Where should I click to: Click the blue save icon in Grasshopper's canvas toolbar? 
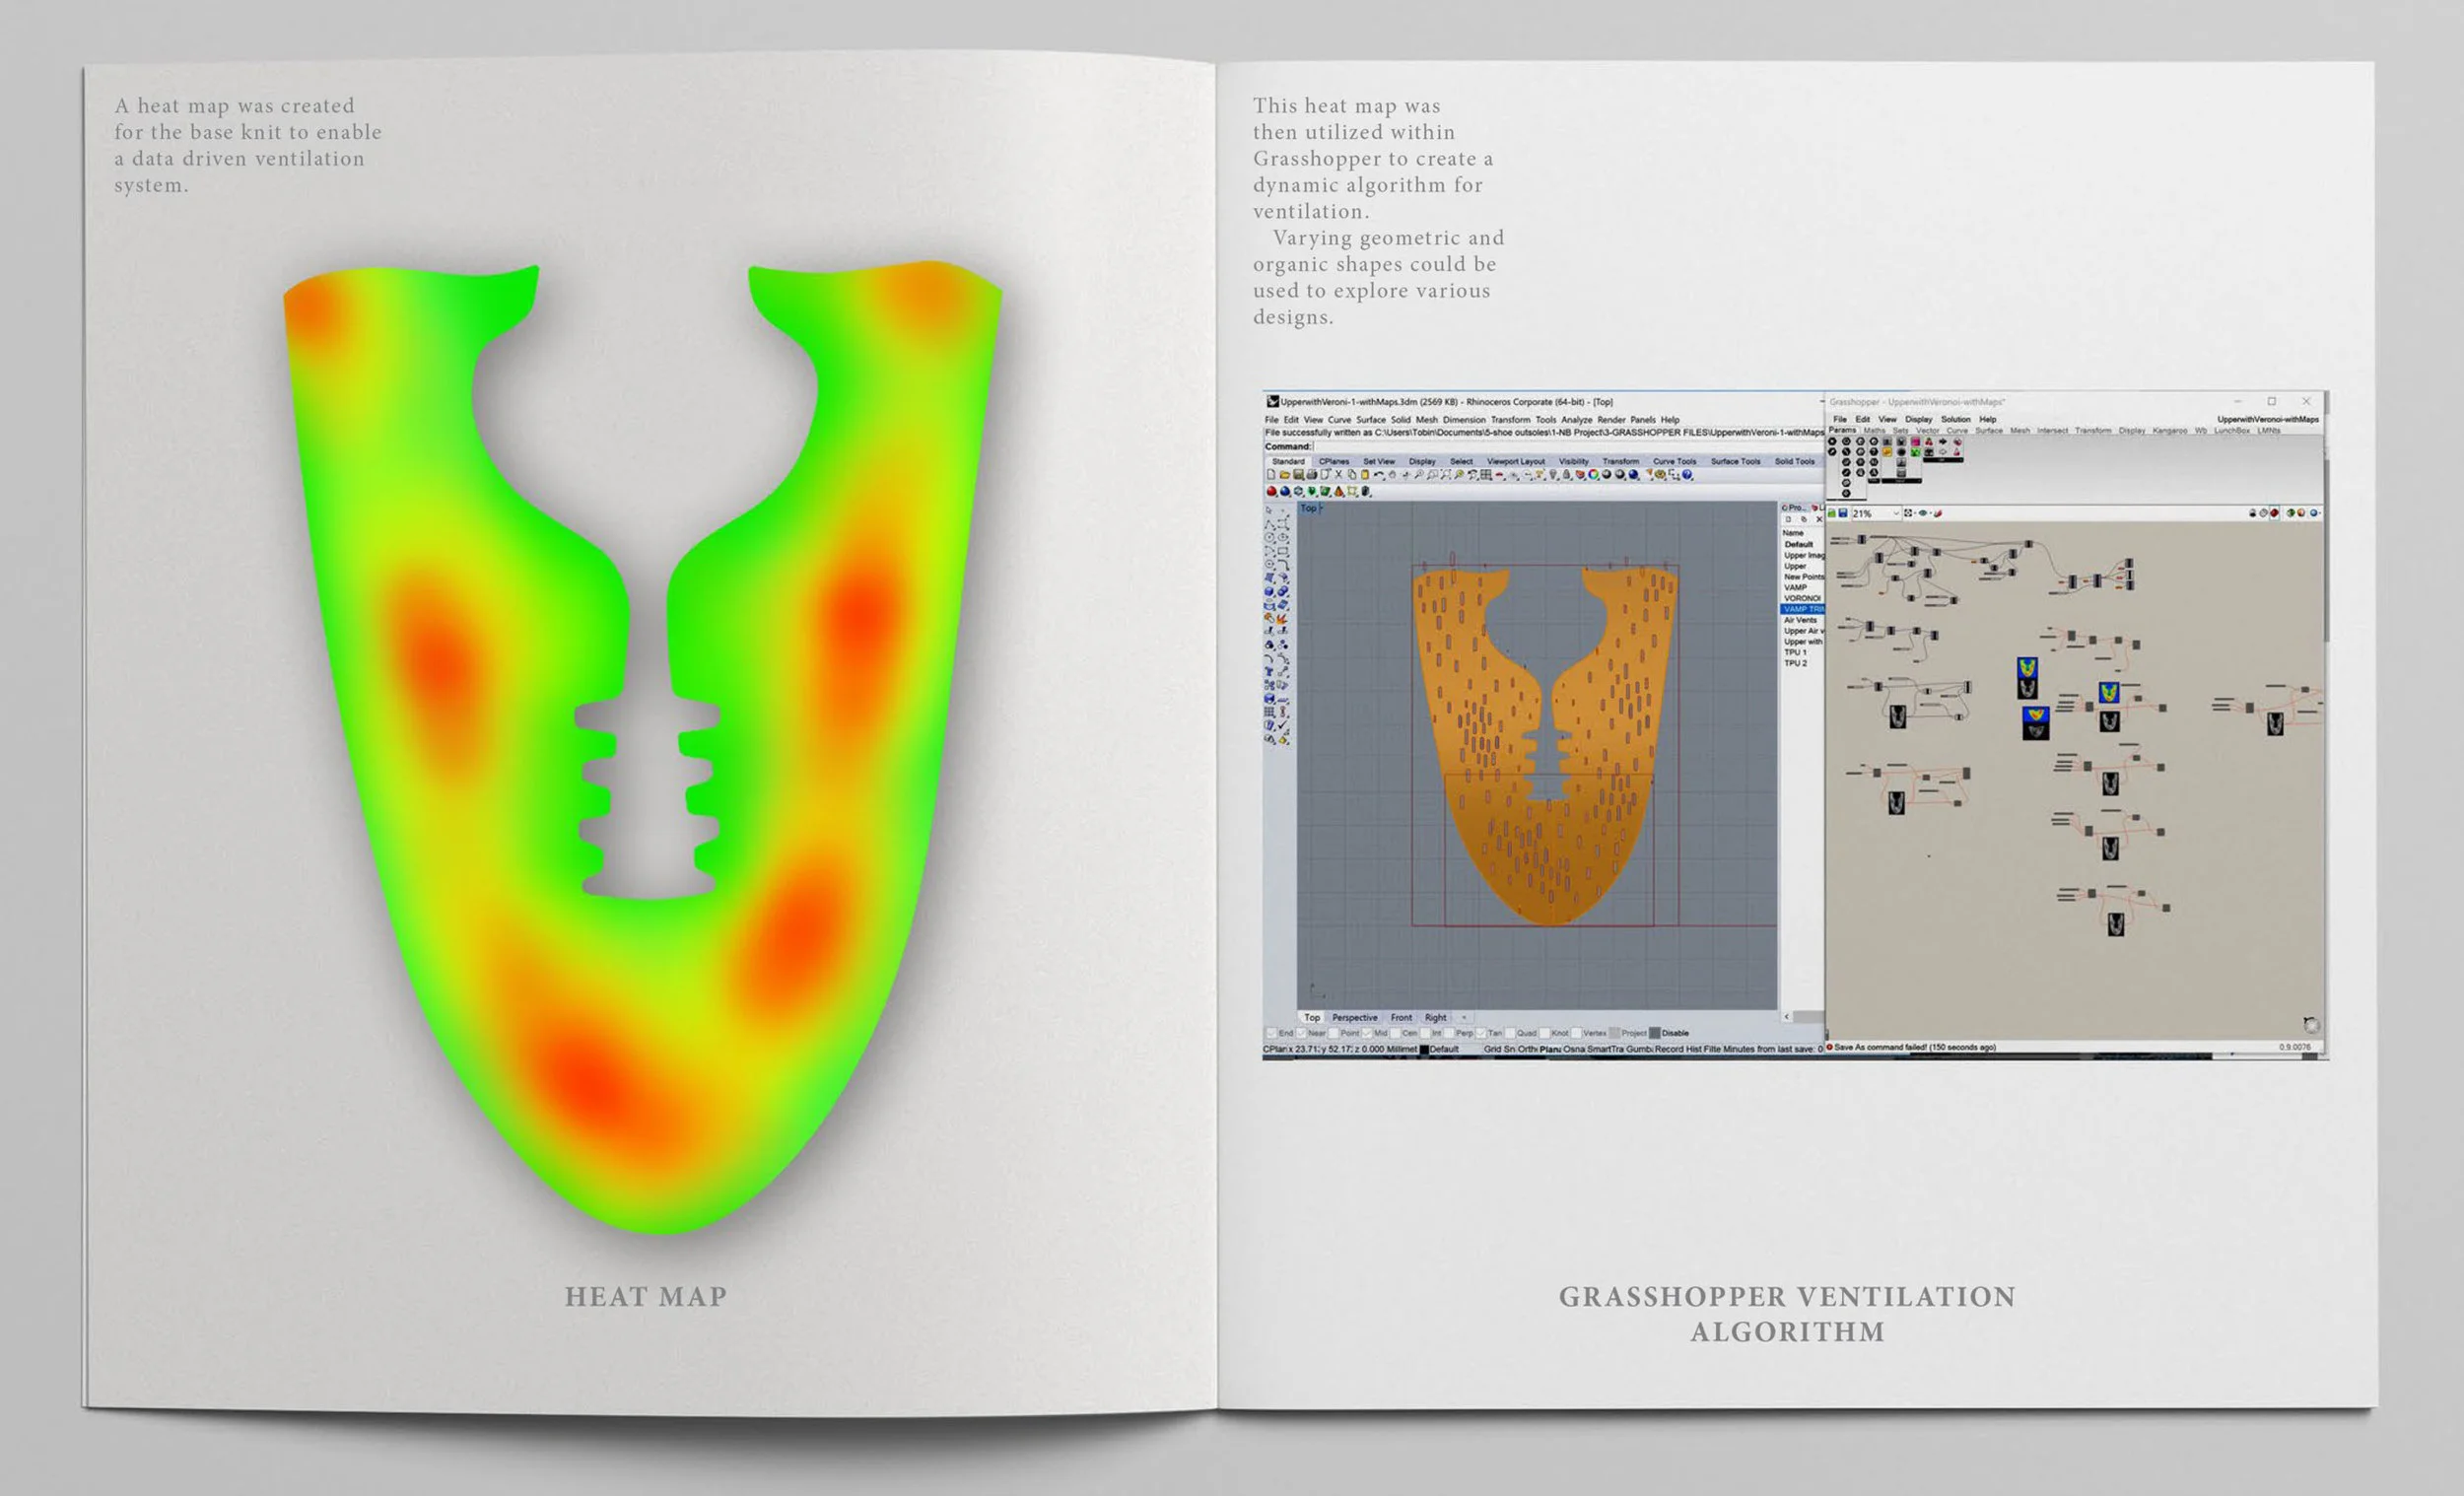(1844, 514)
